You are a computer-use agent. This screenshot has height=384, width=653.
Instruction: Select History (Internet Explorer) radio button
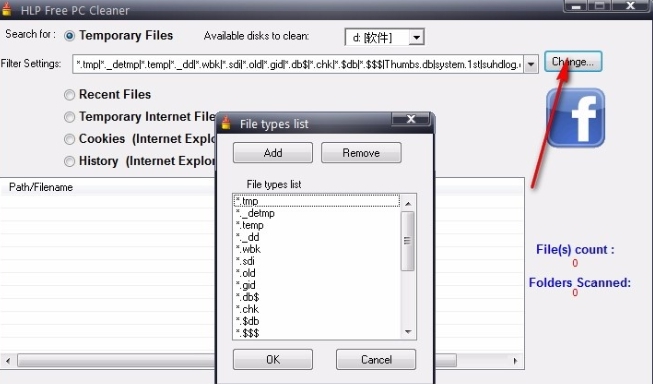click(70, 161)
